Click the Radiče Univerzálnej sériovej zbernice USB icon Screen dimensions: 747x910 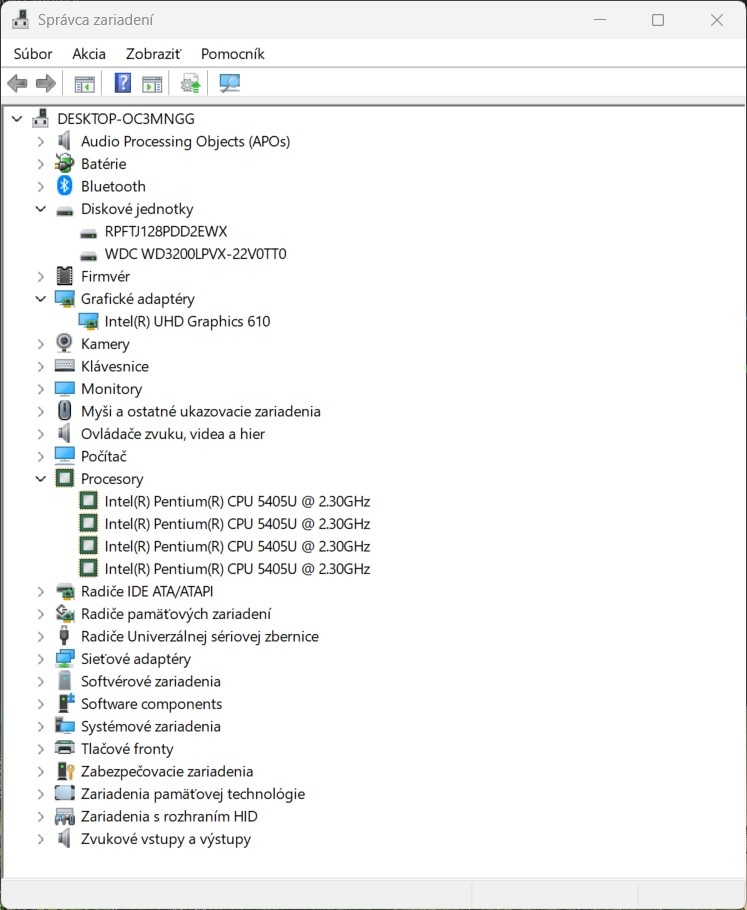[64, 636]
